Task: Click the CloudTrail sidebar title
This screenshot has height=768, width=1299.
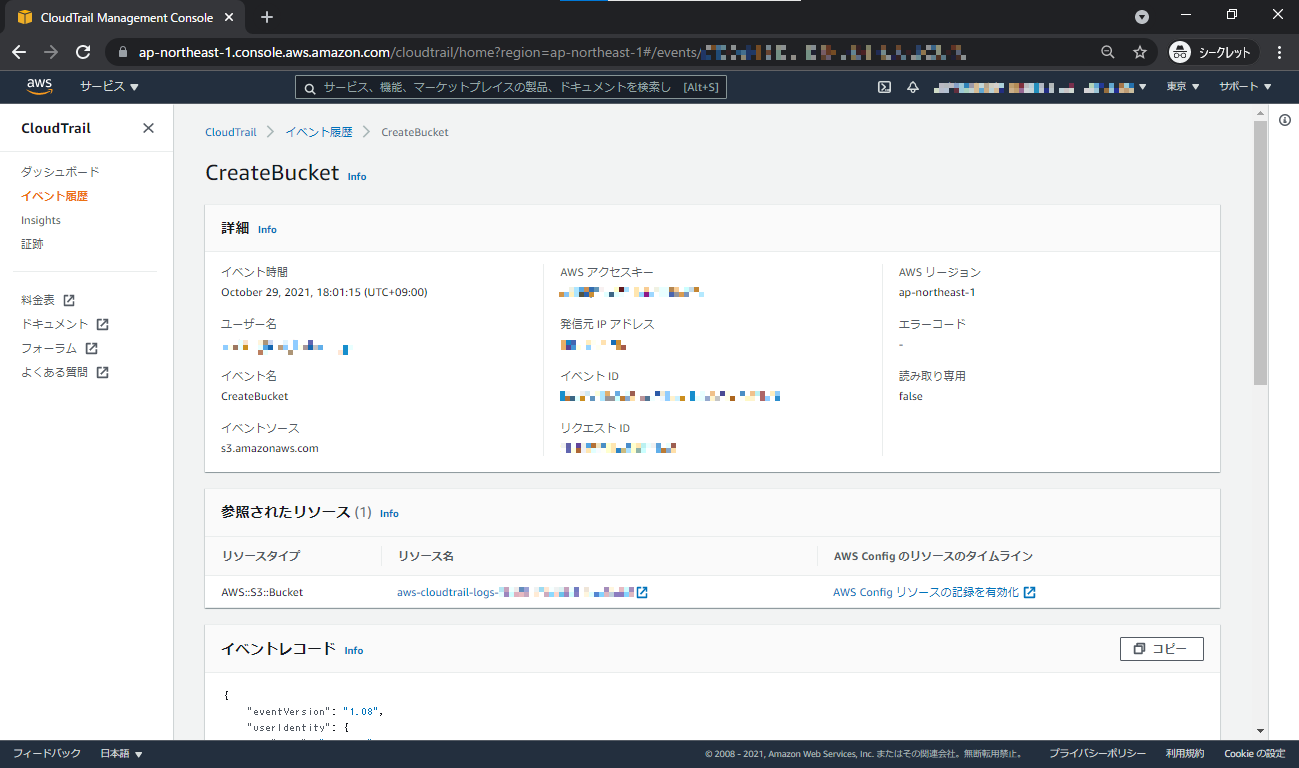Action: (56, 128)
